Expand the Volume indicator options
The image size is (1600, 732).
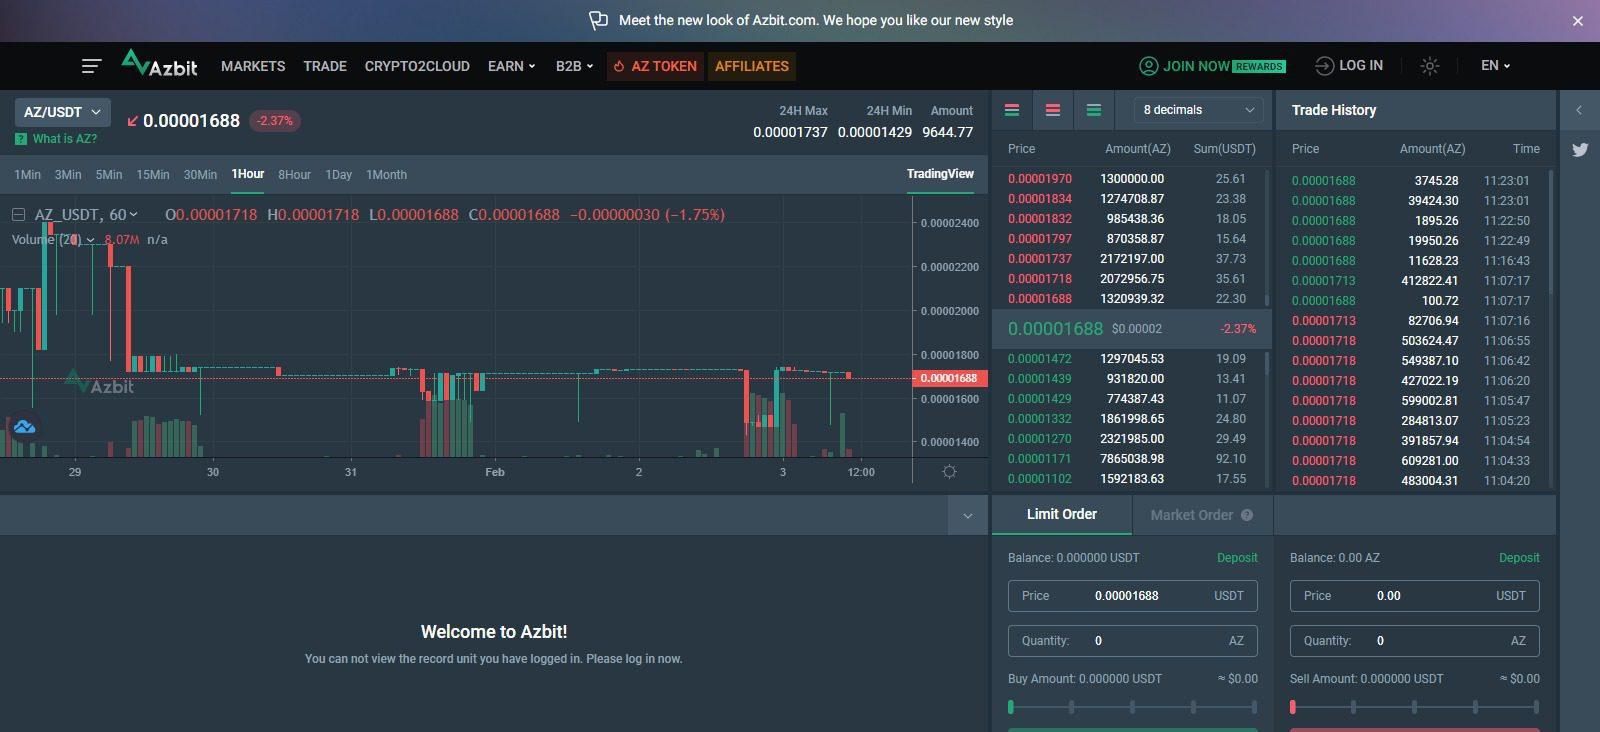(90, 240)
